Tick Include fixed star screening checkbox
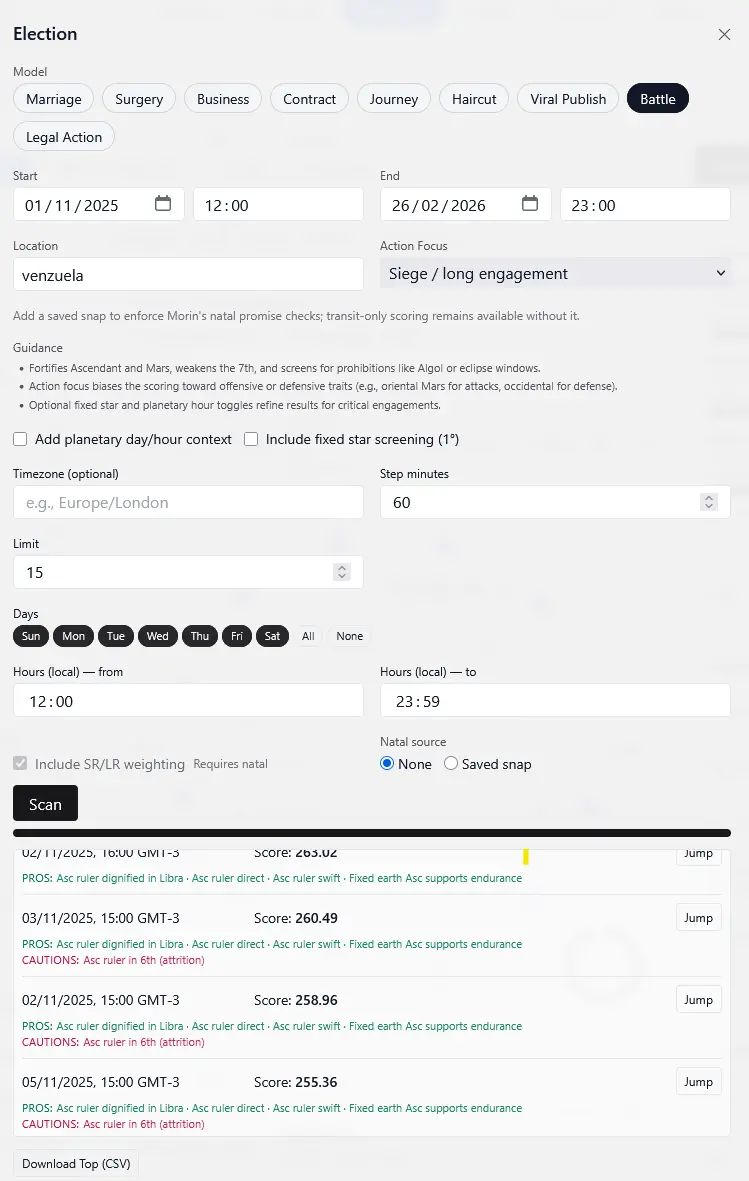The image size is (749, 1181). pos(251,439)
